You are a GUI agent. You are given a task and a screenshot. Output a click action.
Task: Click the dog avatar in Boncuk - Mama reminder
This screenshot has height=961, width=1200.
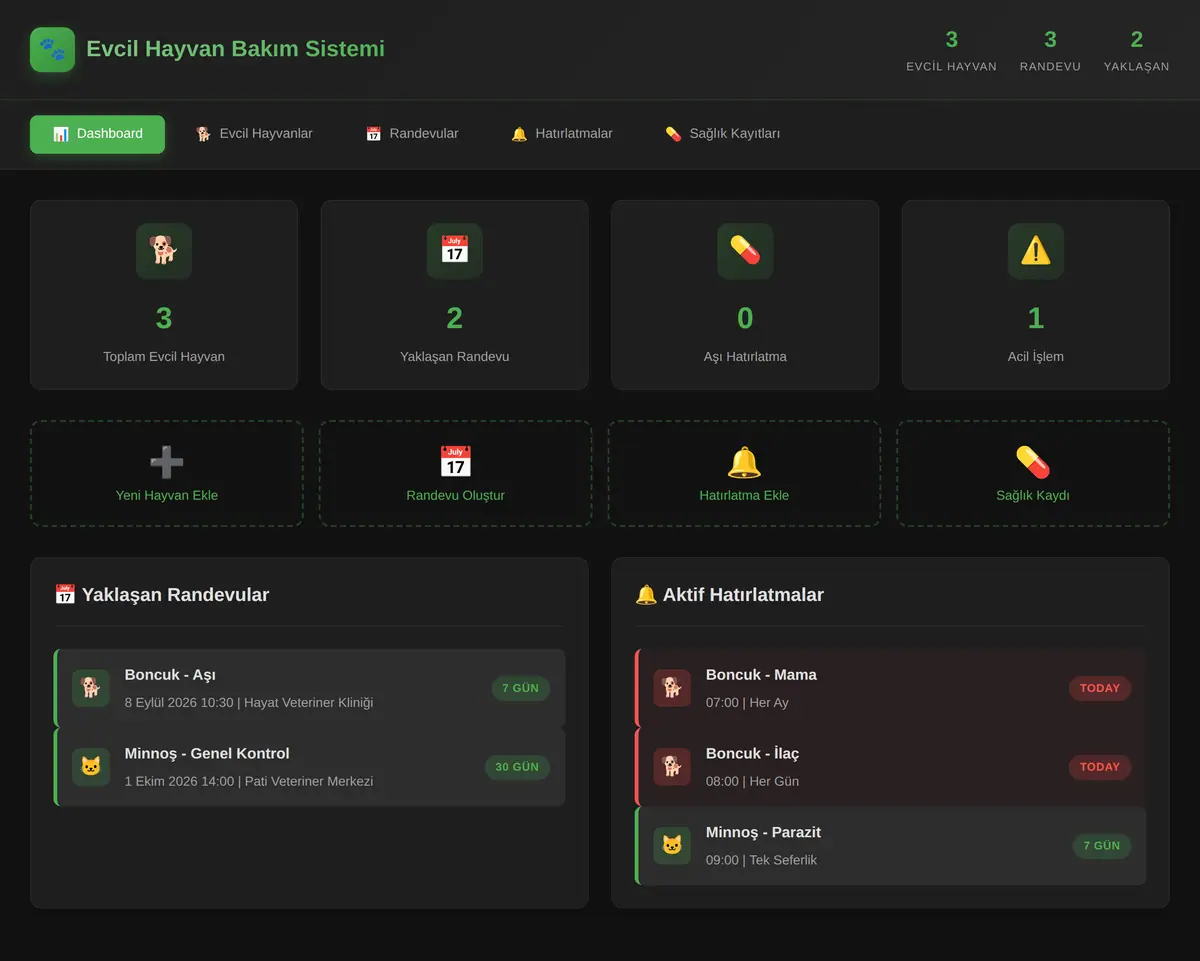pos(672,688)
